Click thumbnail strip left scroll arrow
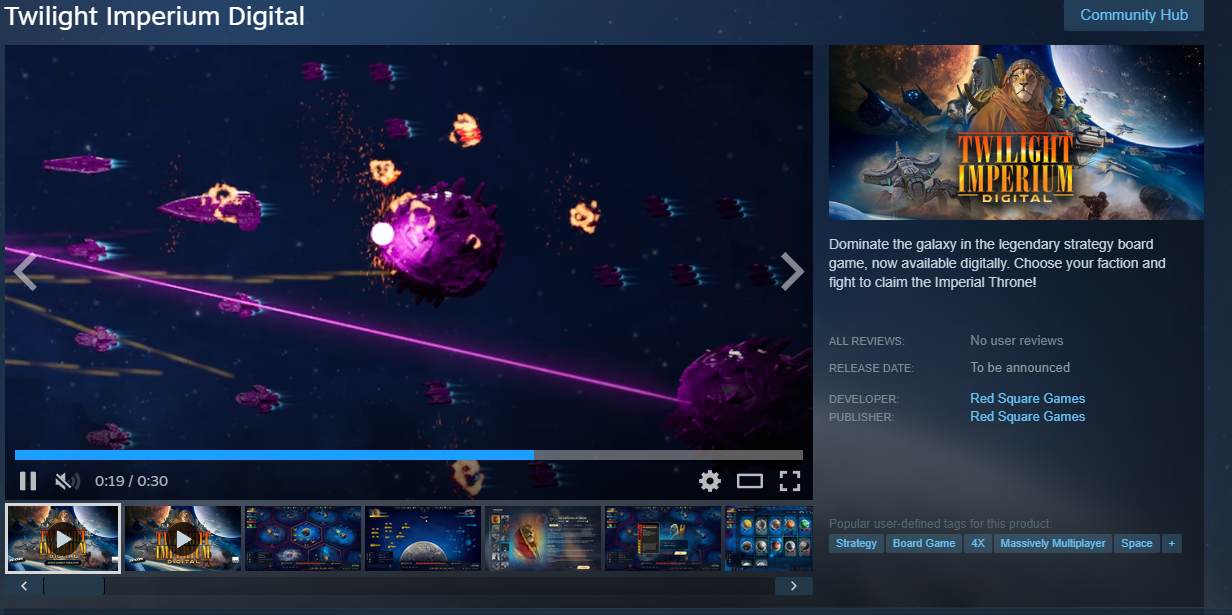Screen dimensions: 1232x615 (x=24, y=586)
